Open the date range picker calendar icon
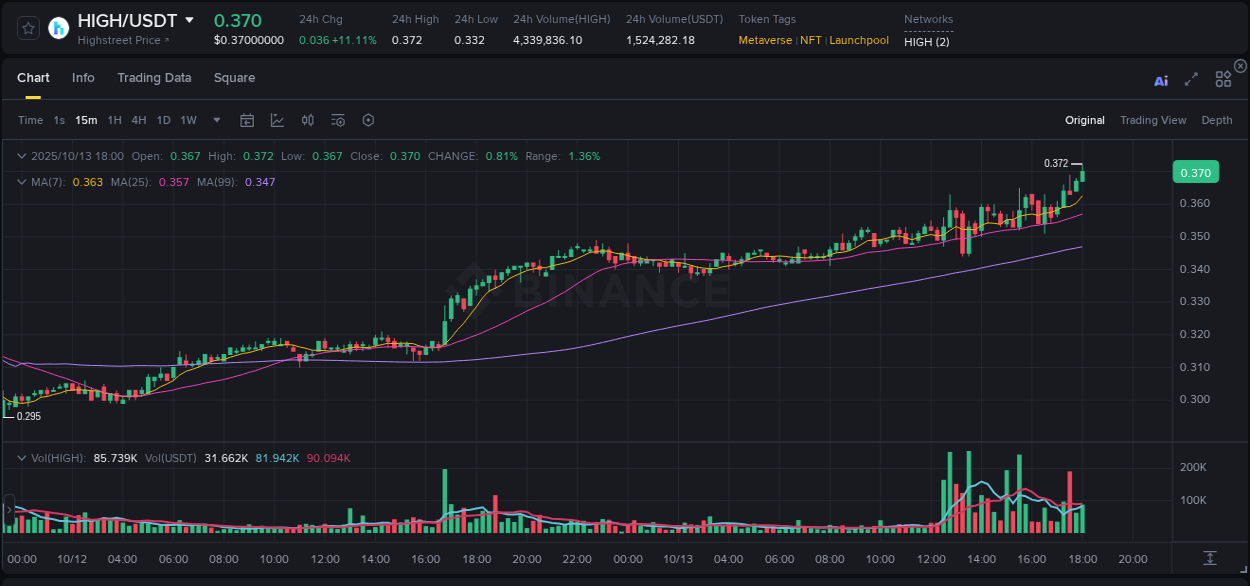The image size is (1250, 586). 247,119
